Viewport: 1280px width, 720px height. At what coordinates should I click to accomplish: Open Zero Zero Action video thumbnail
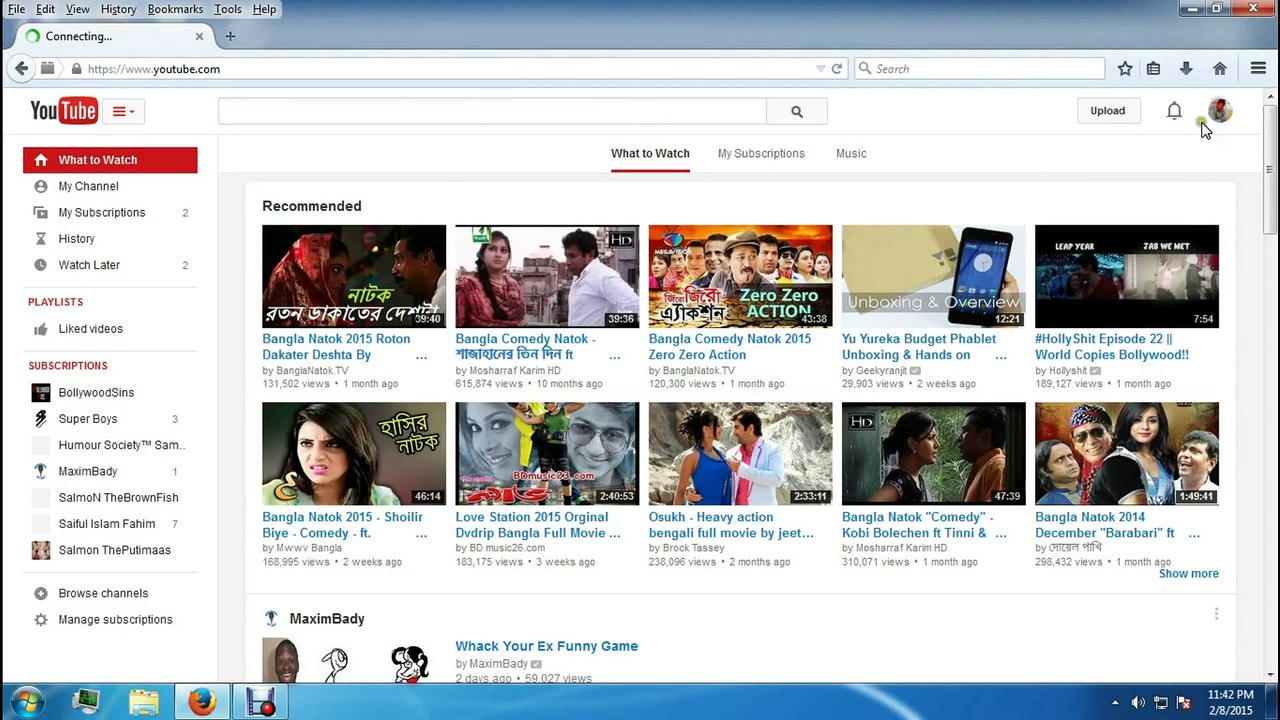point(740,276)
